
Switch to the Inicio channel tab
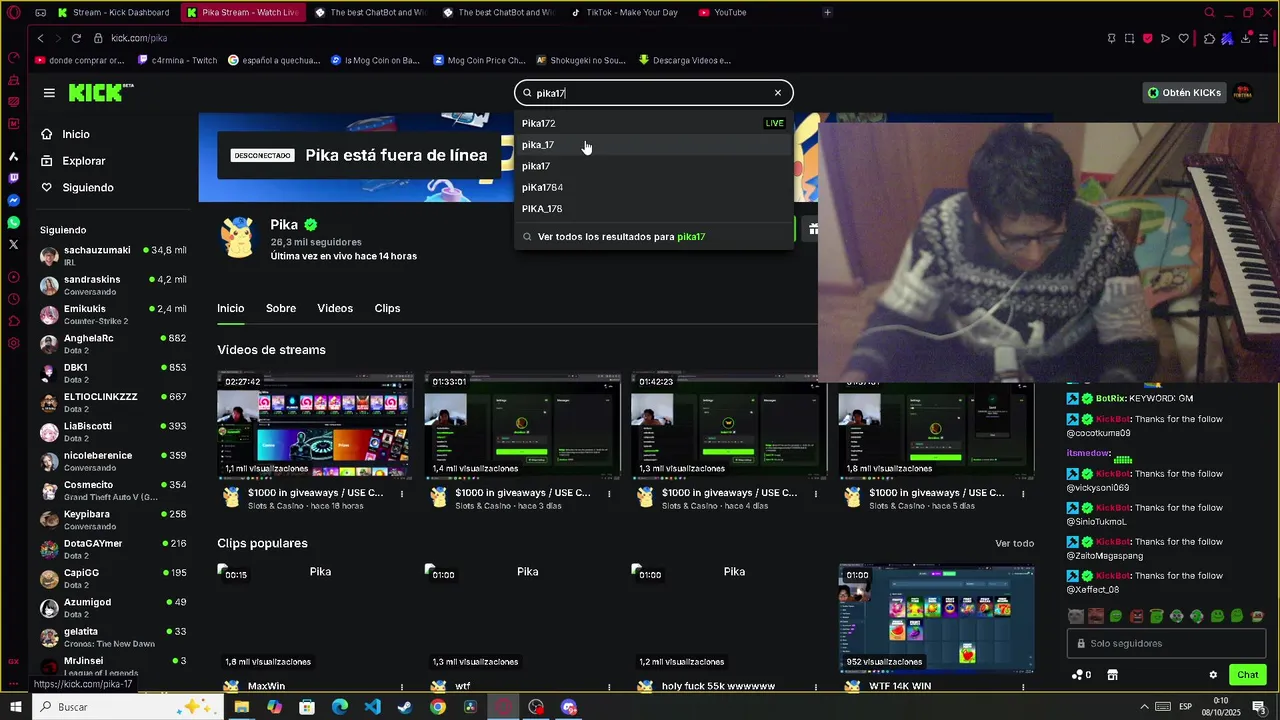point(231,308)
